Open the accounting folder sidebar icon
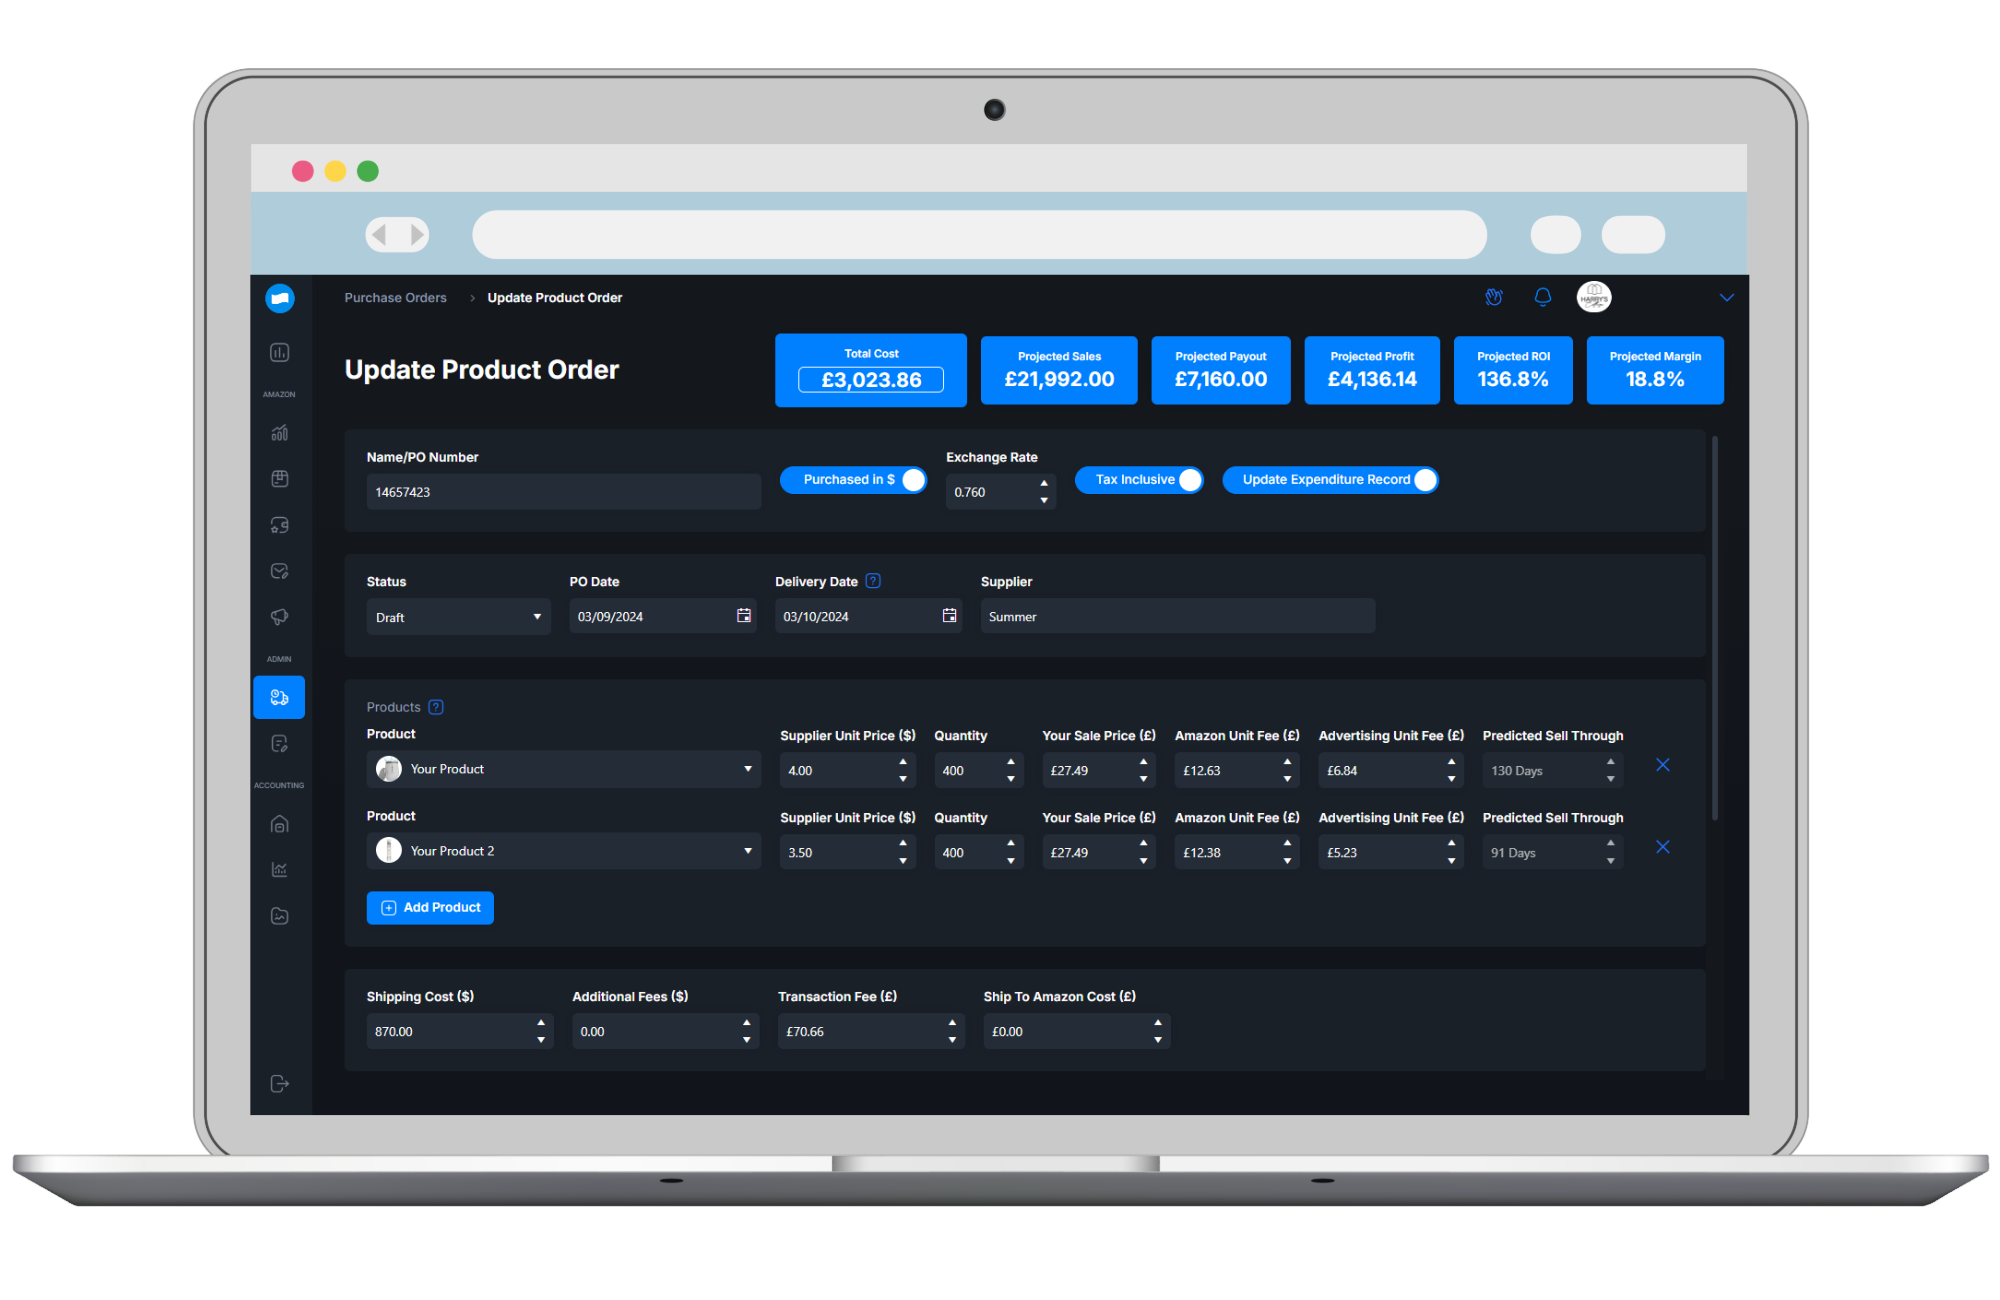 pos(280,916)
